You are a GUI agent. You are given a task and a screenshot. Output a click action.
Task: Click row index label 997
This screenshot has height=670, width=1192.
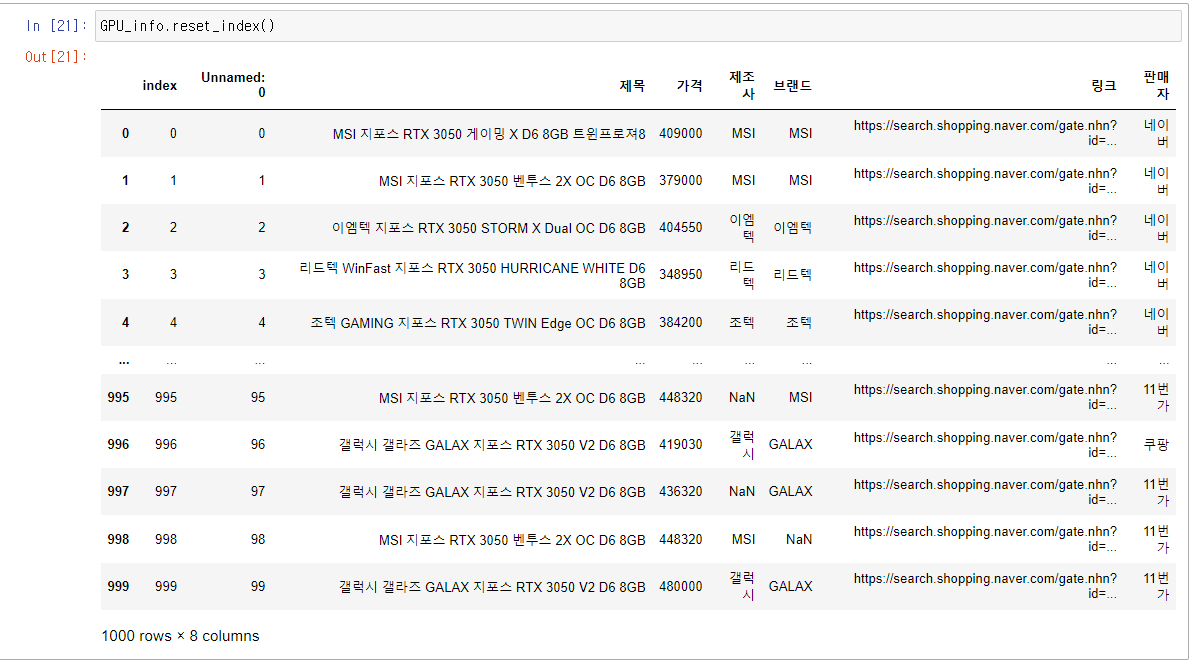pyautogui.click(x=119, y=492)
